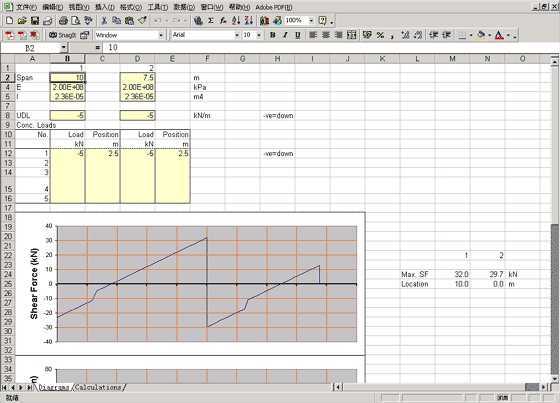Screen dimensions: 560x403
Task: Open the Adobe PDF menu
Action: (274, 7)
